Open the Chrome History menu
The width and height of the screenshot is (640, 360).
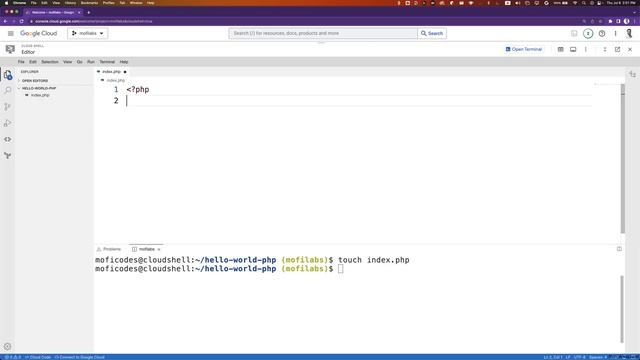click(70, 3)
